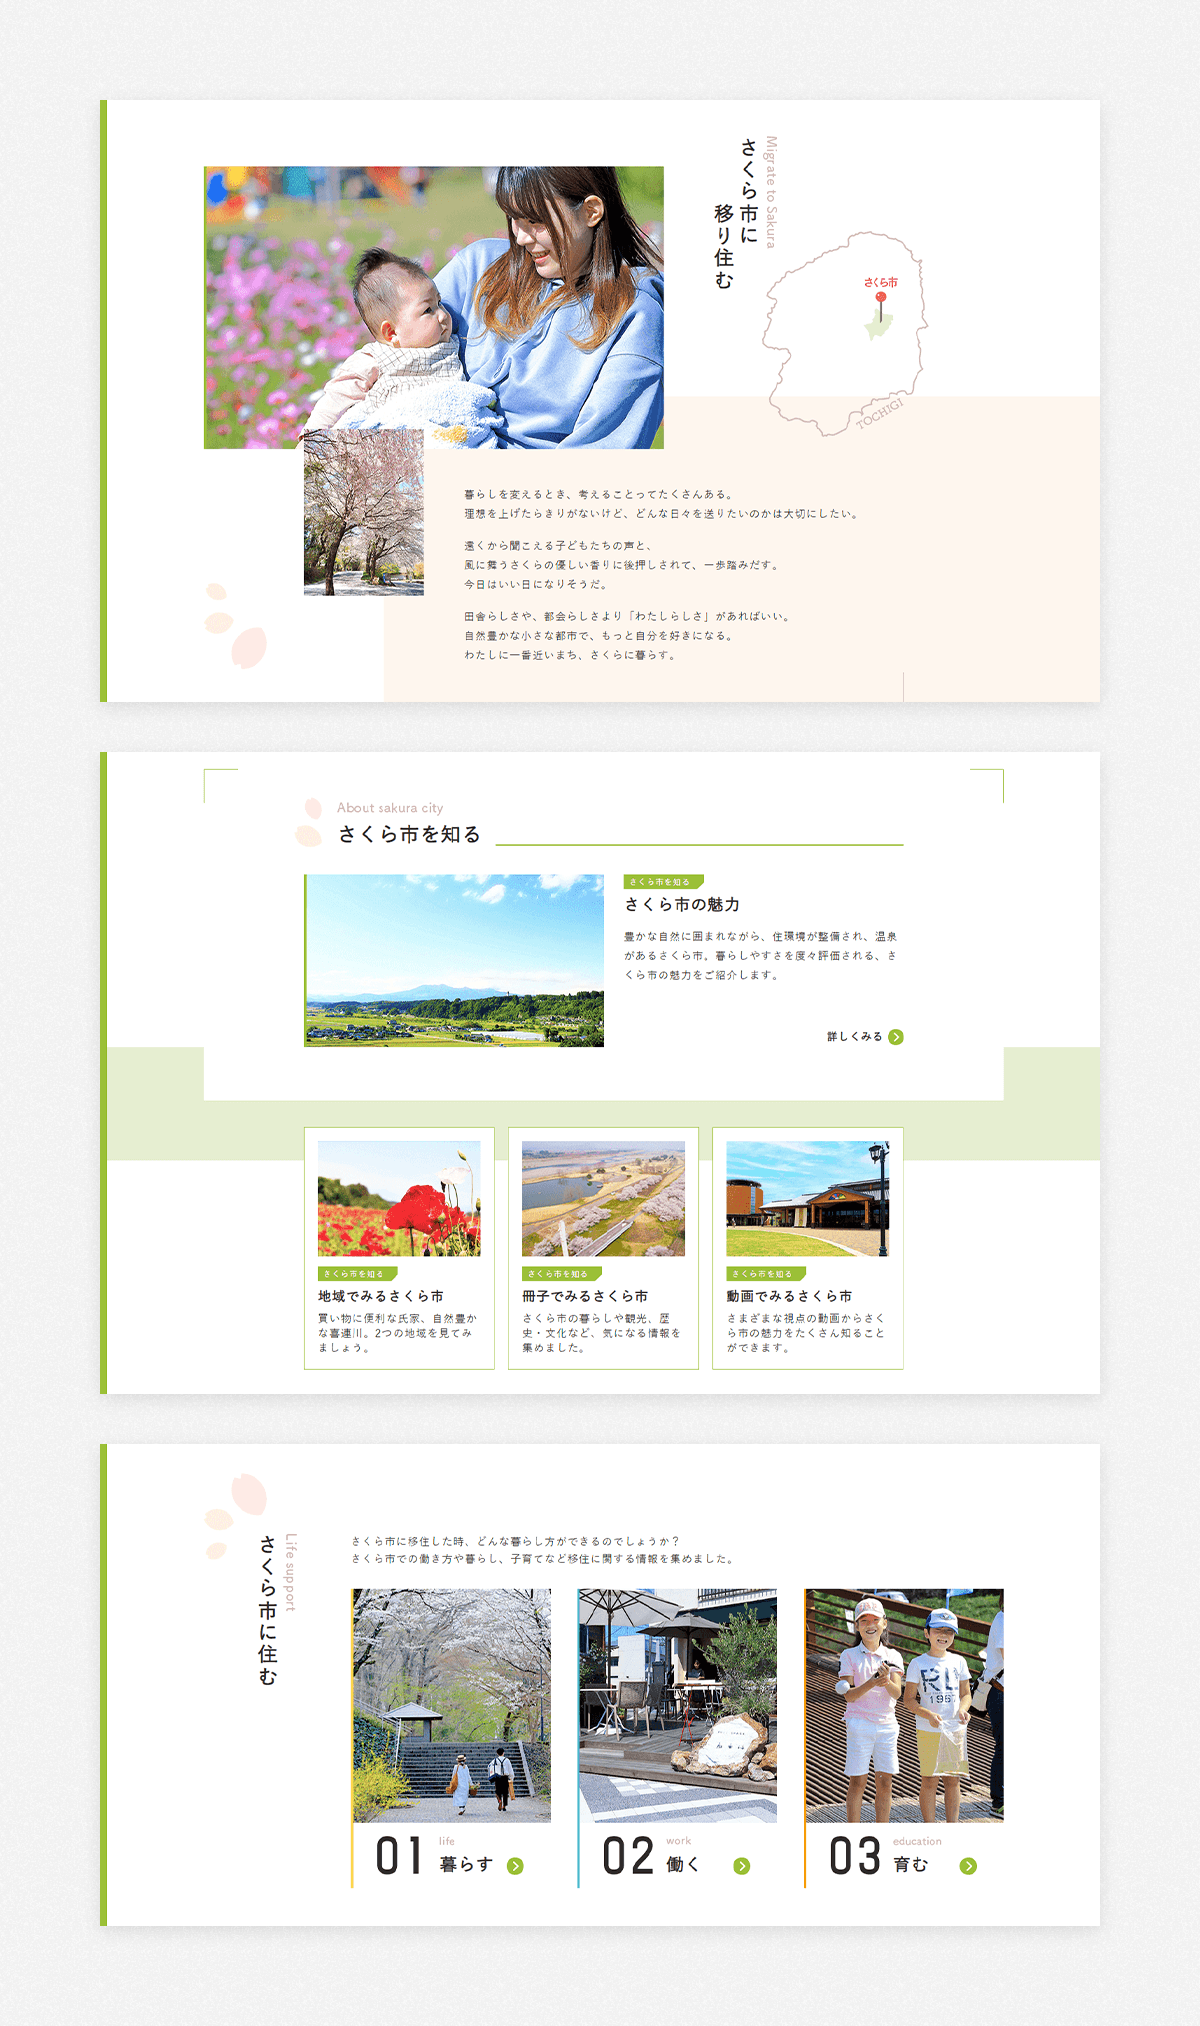The width and height of the screenshot is (1200, 2026).
Task: Click the text line 今日はいい日になりそうだ。
Action: click(x=535, y=584)
